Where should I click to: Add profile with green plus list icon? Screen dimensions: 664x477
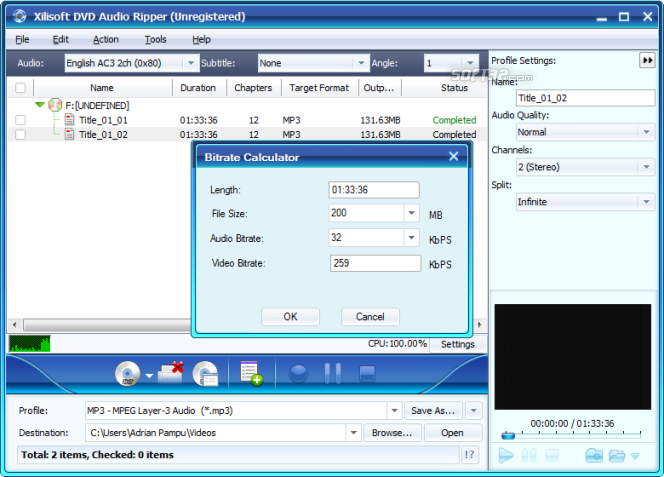[x=251, y=373]
